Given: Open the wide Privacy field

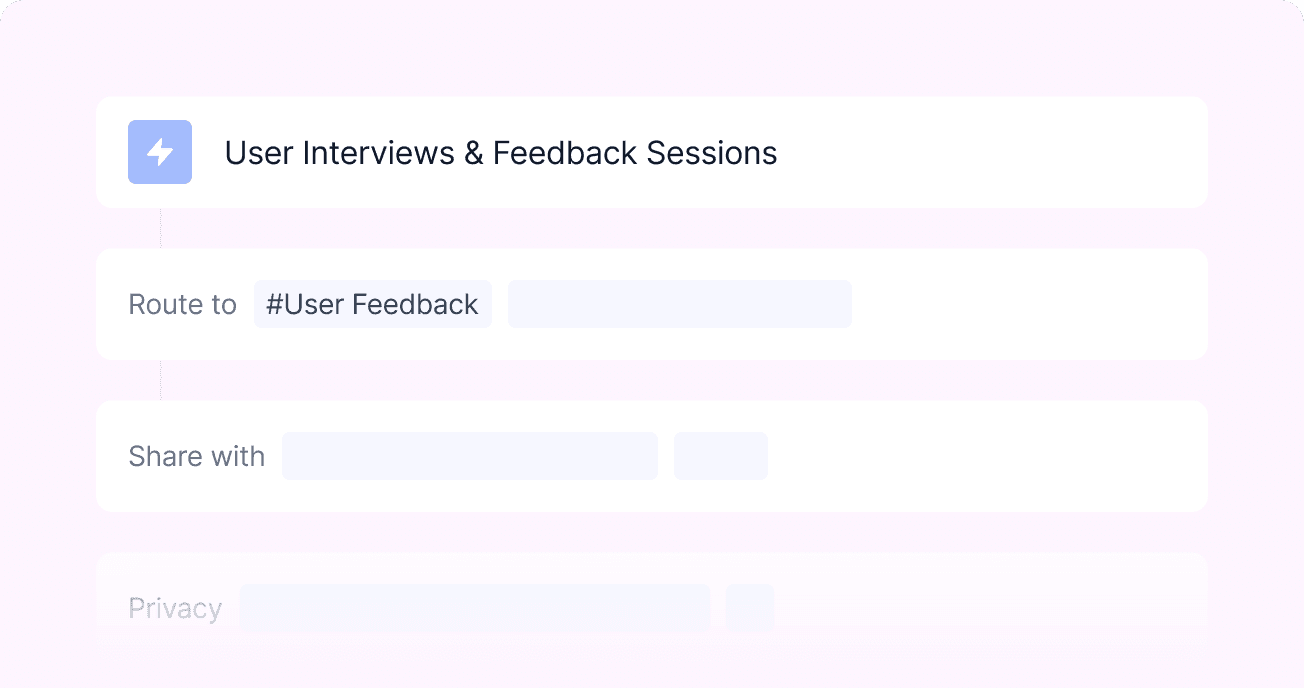Looking at the screenshot, I should [x=474, y=607].
